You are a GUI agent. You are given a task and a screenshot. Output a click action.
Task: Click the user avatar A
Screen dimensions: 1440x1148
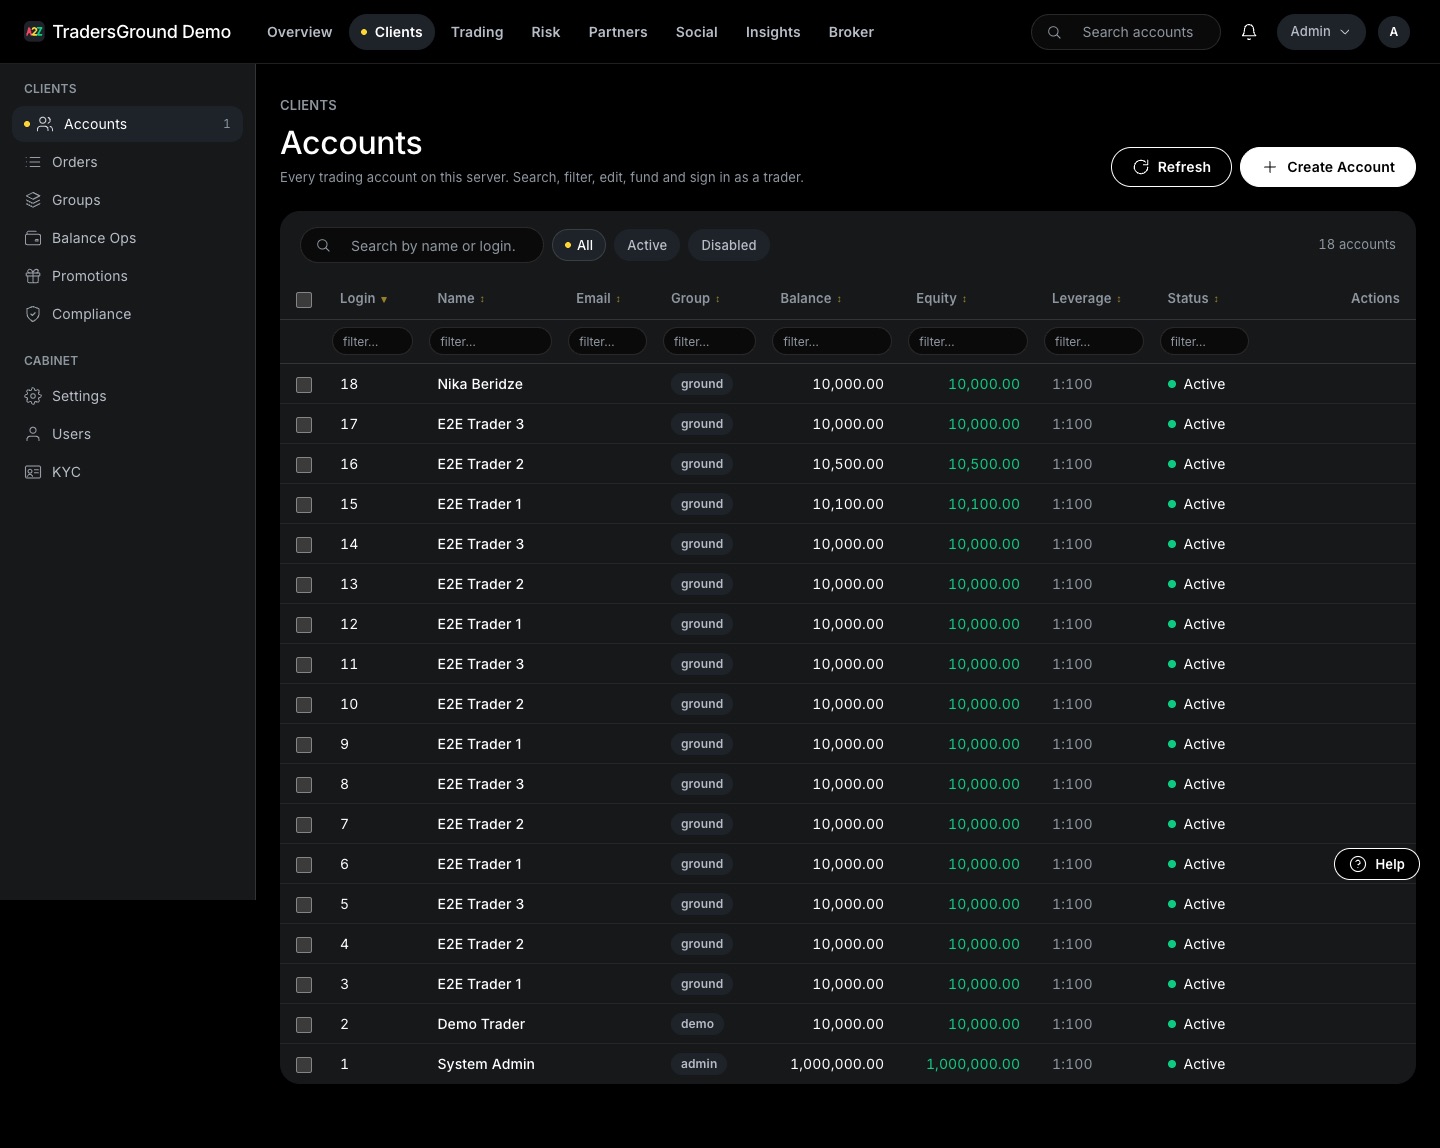(1394, 32)
